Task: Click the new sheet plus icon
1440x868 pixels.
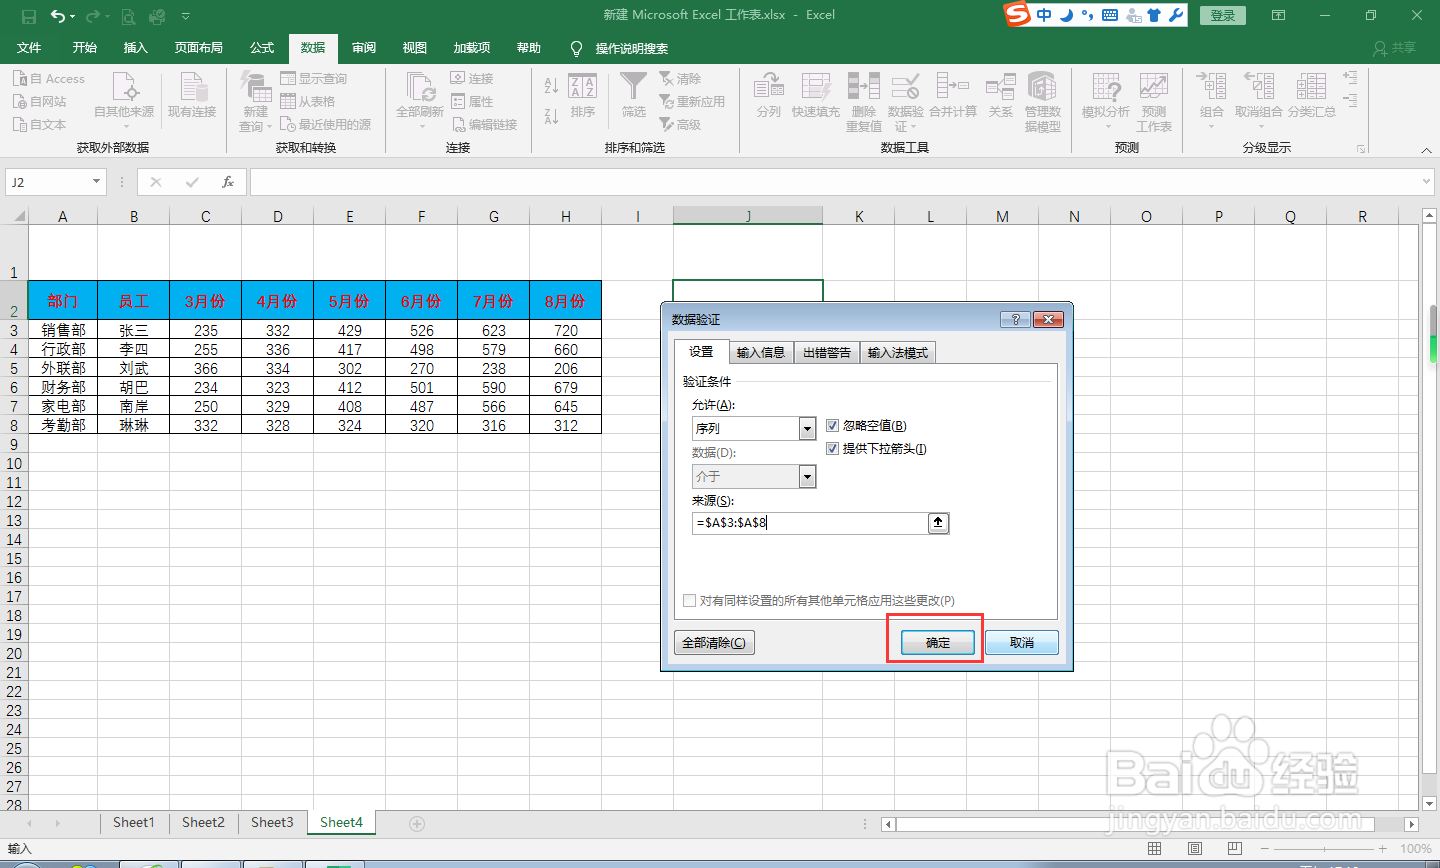Action: click(x=417, y=824)
